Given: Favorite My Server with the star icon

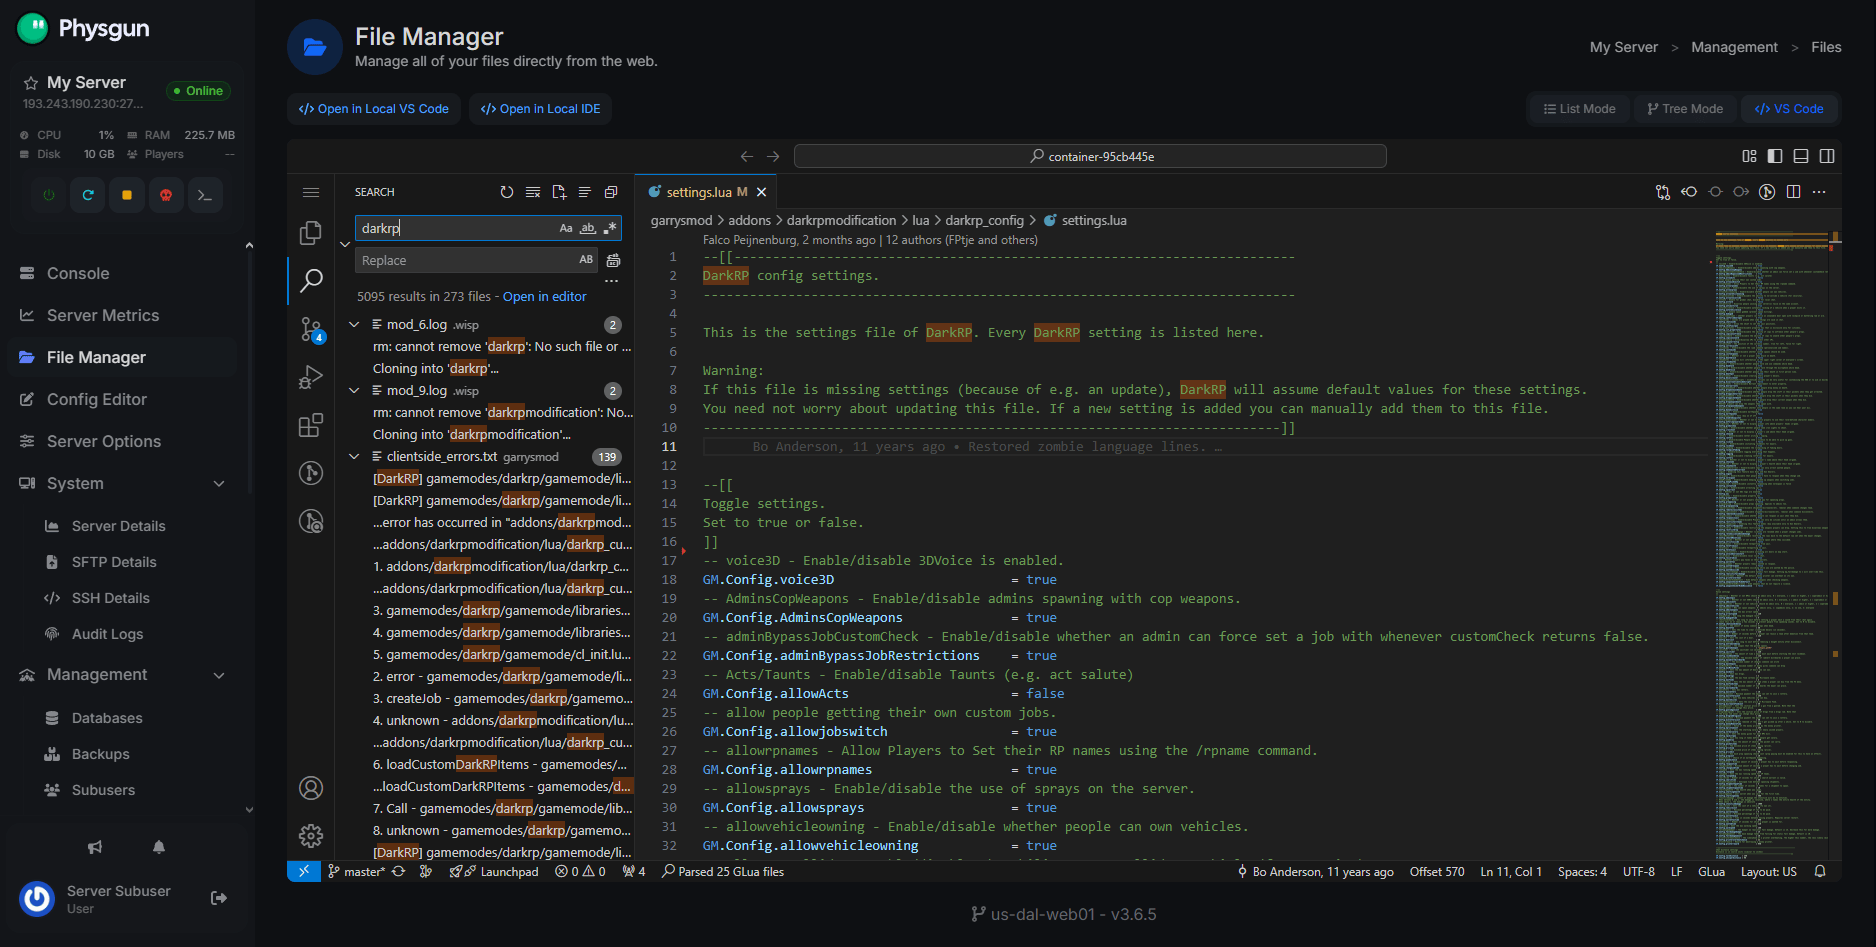Looking at the screenshot, I should (x=31, y=83).
